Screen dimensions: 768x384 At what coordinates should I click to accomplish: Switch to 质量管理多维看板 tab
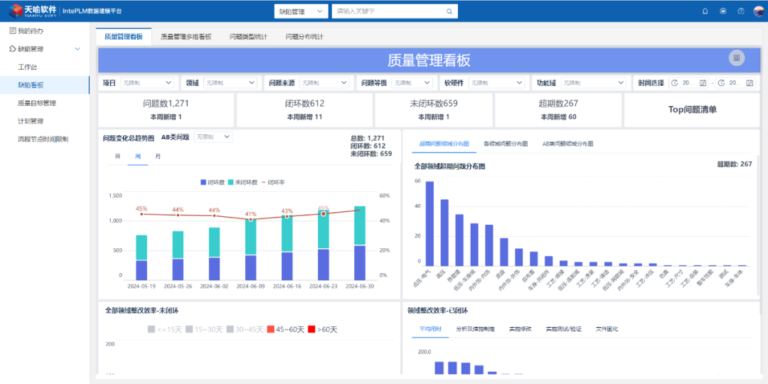click(186, 37)
